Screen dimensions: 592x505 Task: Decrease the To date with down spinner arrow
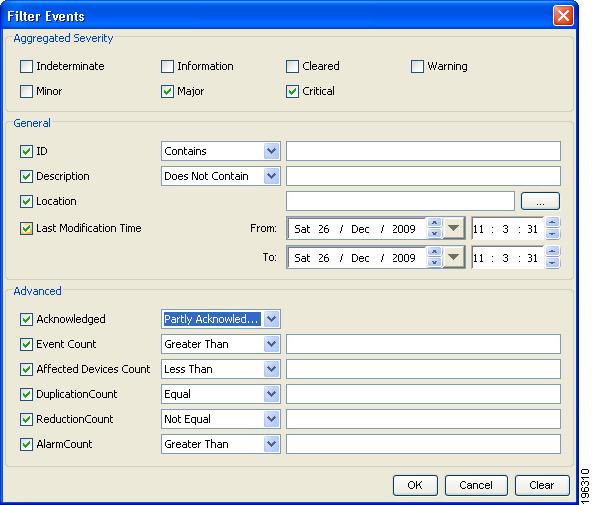434,262
